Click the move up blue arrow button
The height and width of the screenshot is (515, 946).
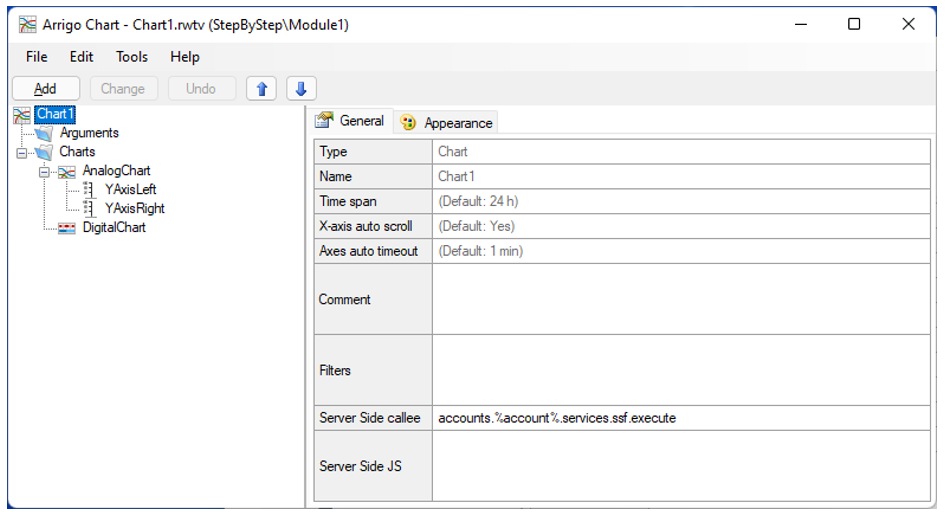tap(261, 89)
